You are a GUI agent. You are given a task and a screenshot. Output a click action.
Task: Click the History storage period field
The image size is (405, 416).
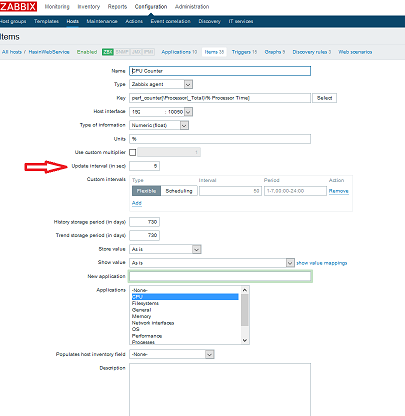144,222
